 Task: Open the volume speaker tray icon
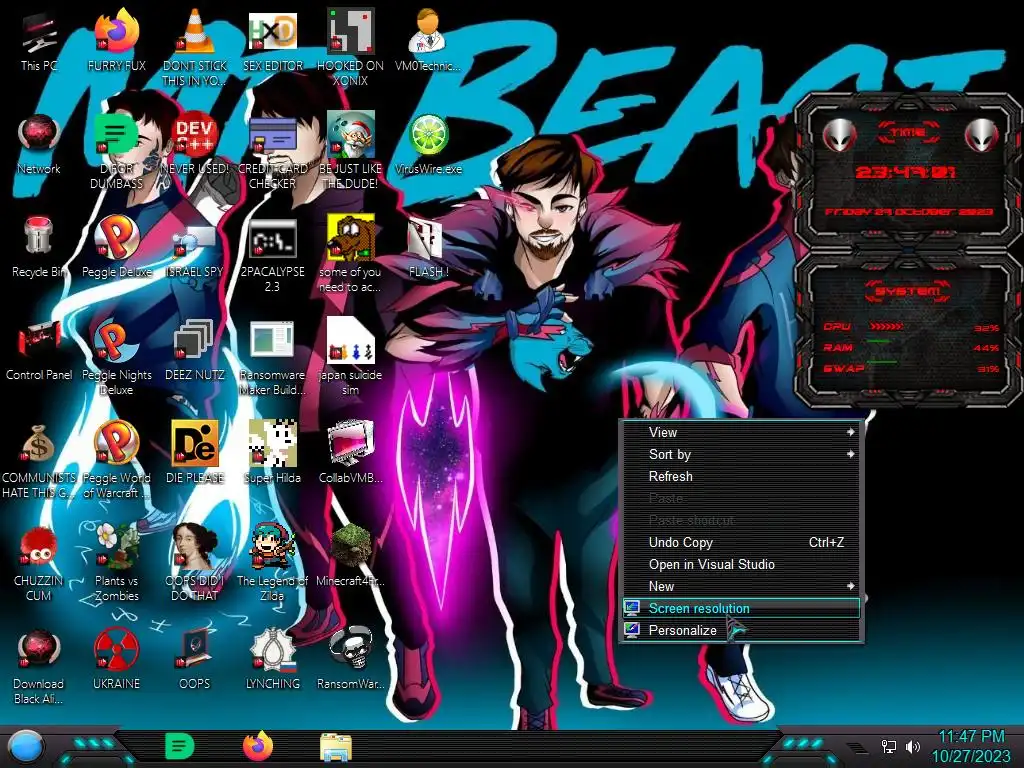tap(912, 746)
